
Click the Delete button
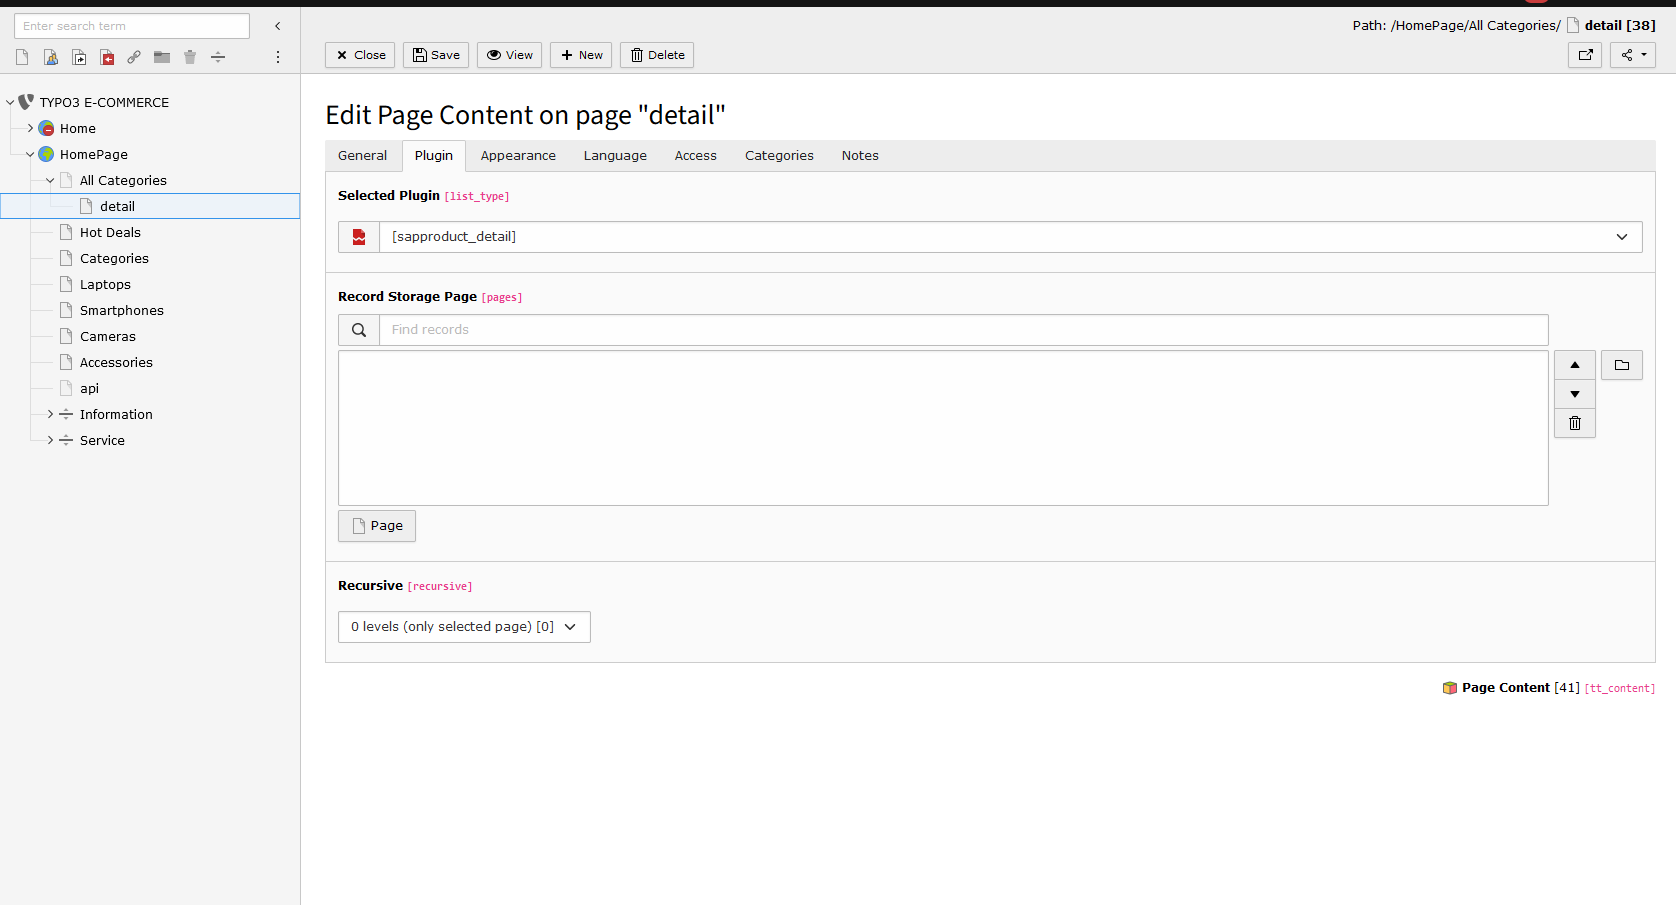[656, 55]
